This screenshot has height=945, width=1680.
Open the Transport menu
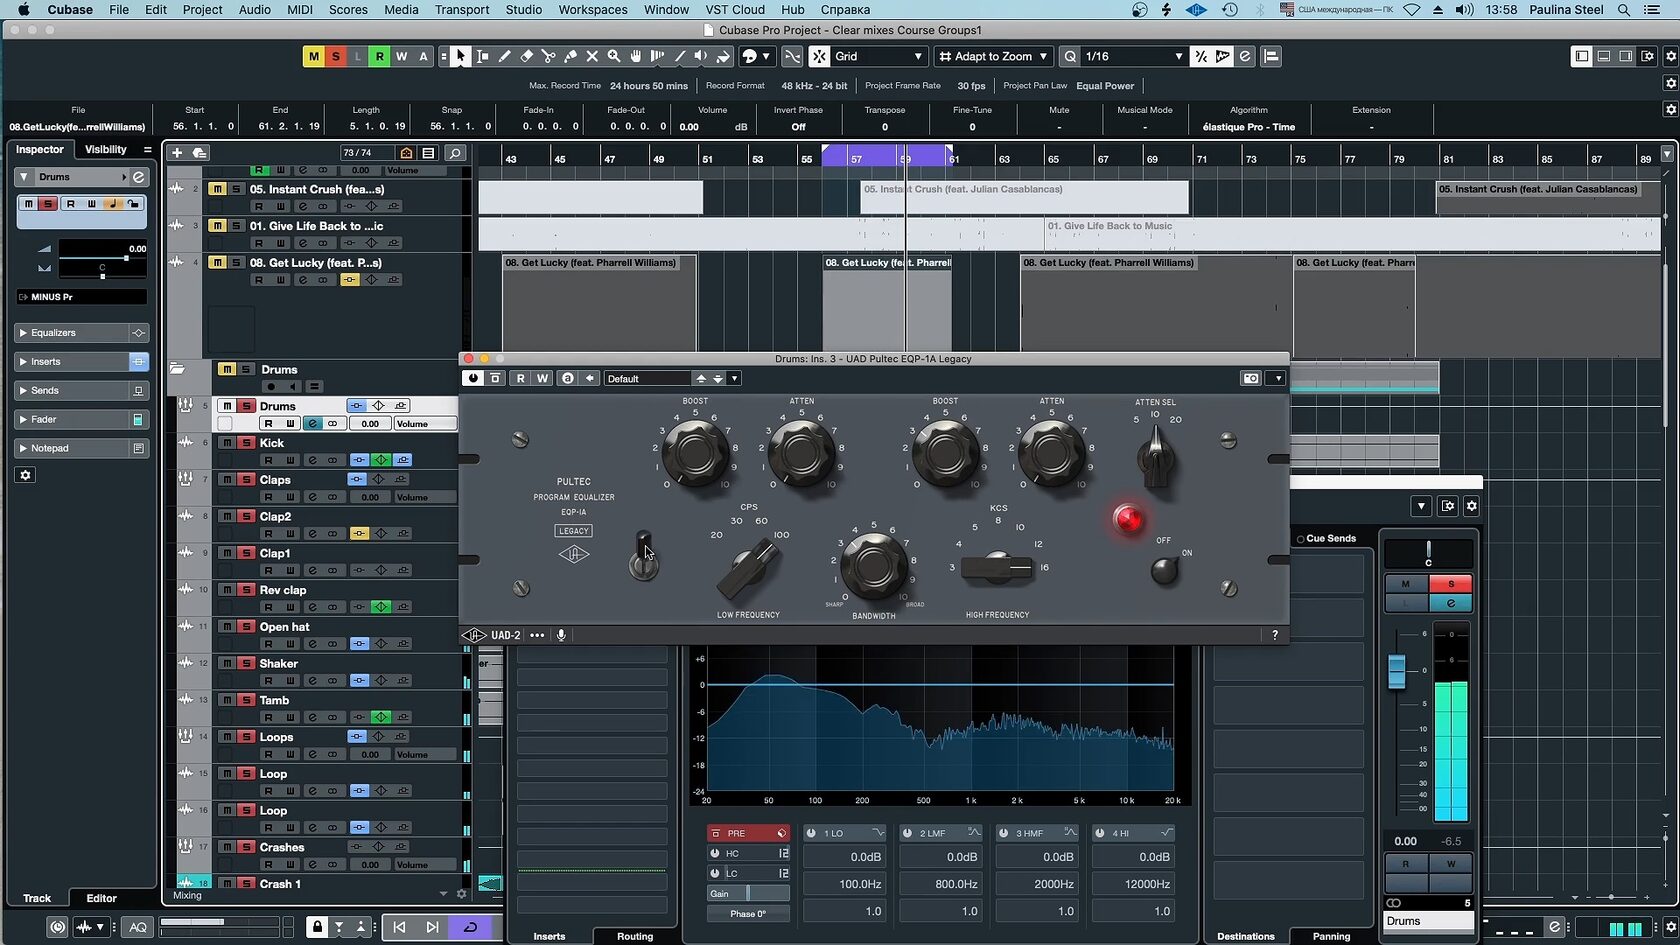462,10
